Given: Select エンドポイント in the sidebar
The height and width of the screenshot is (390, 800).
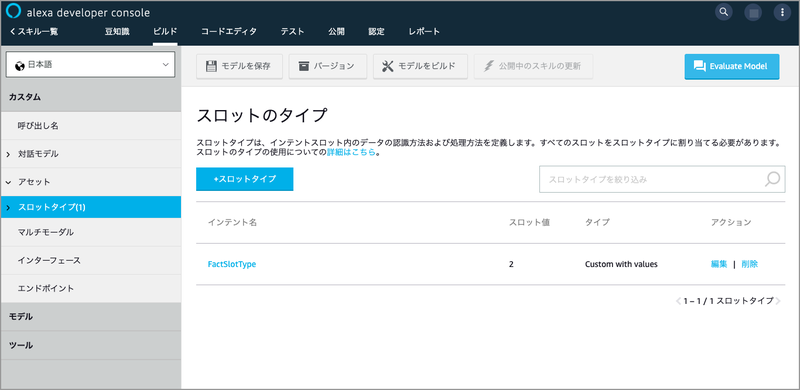Looking at the screenshot, I should coord(90,288).
